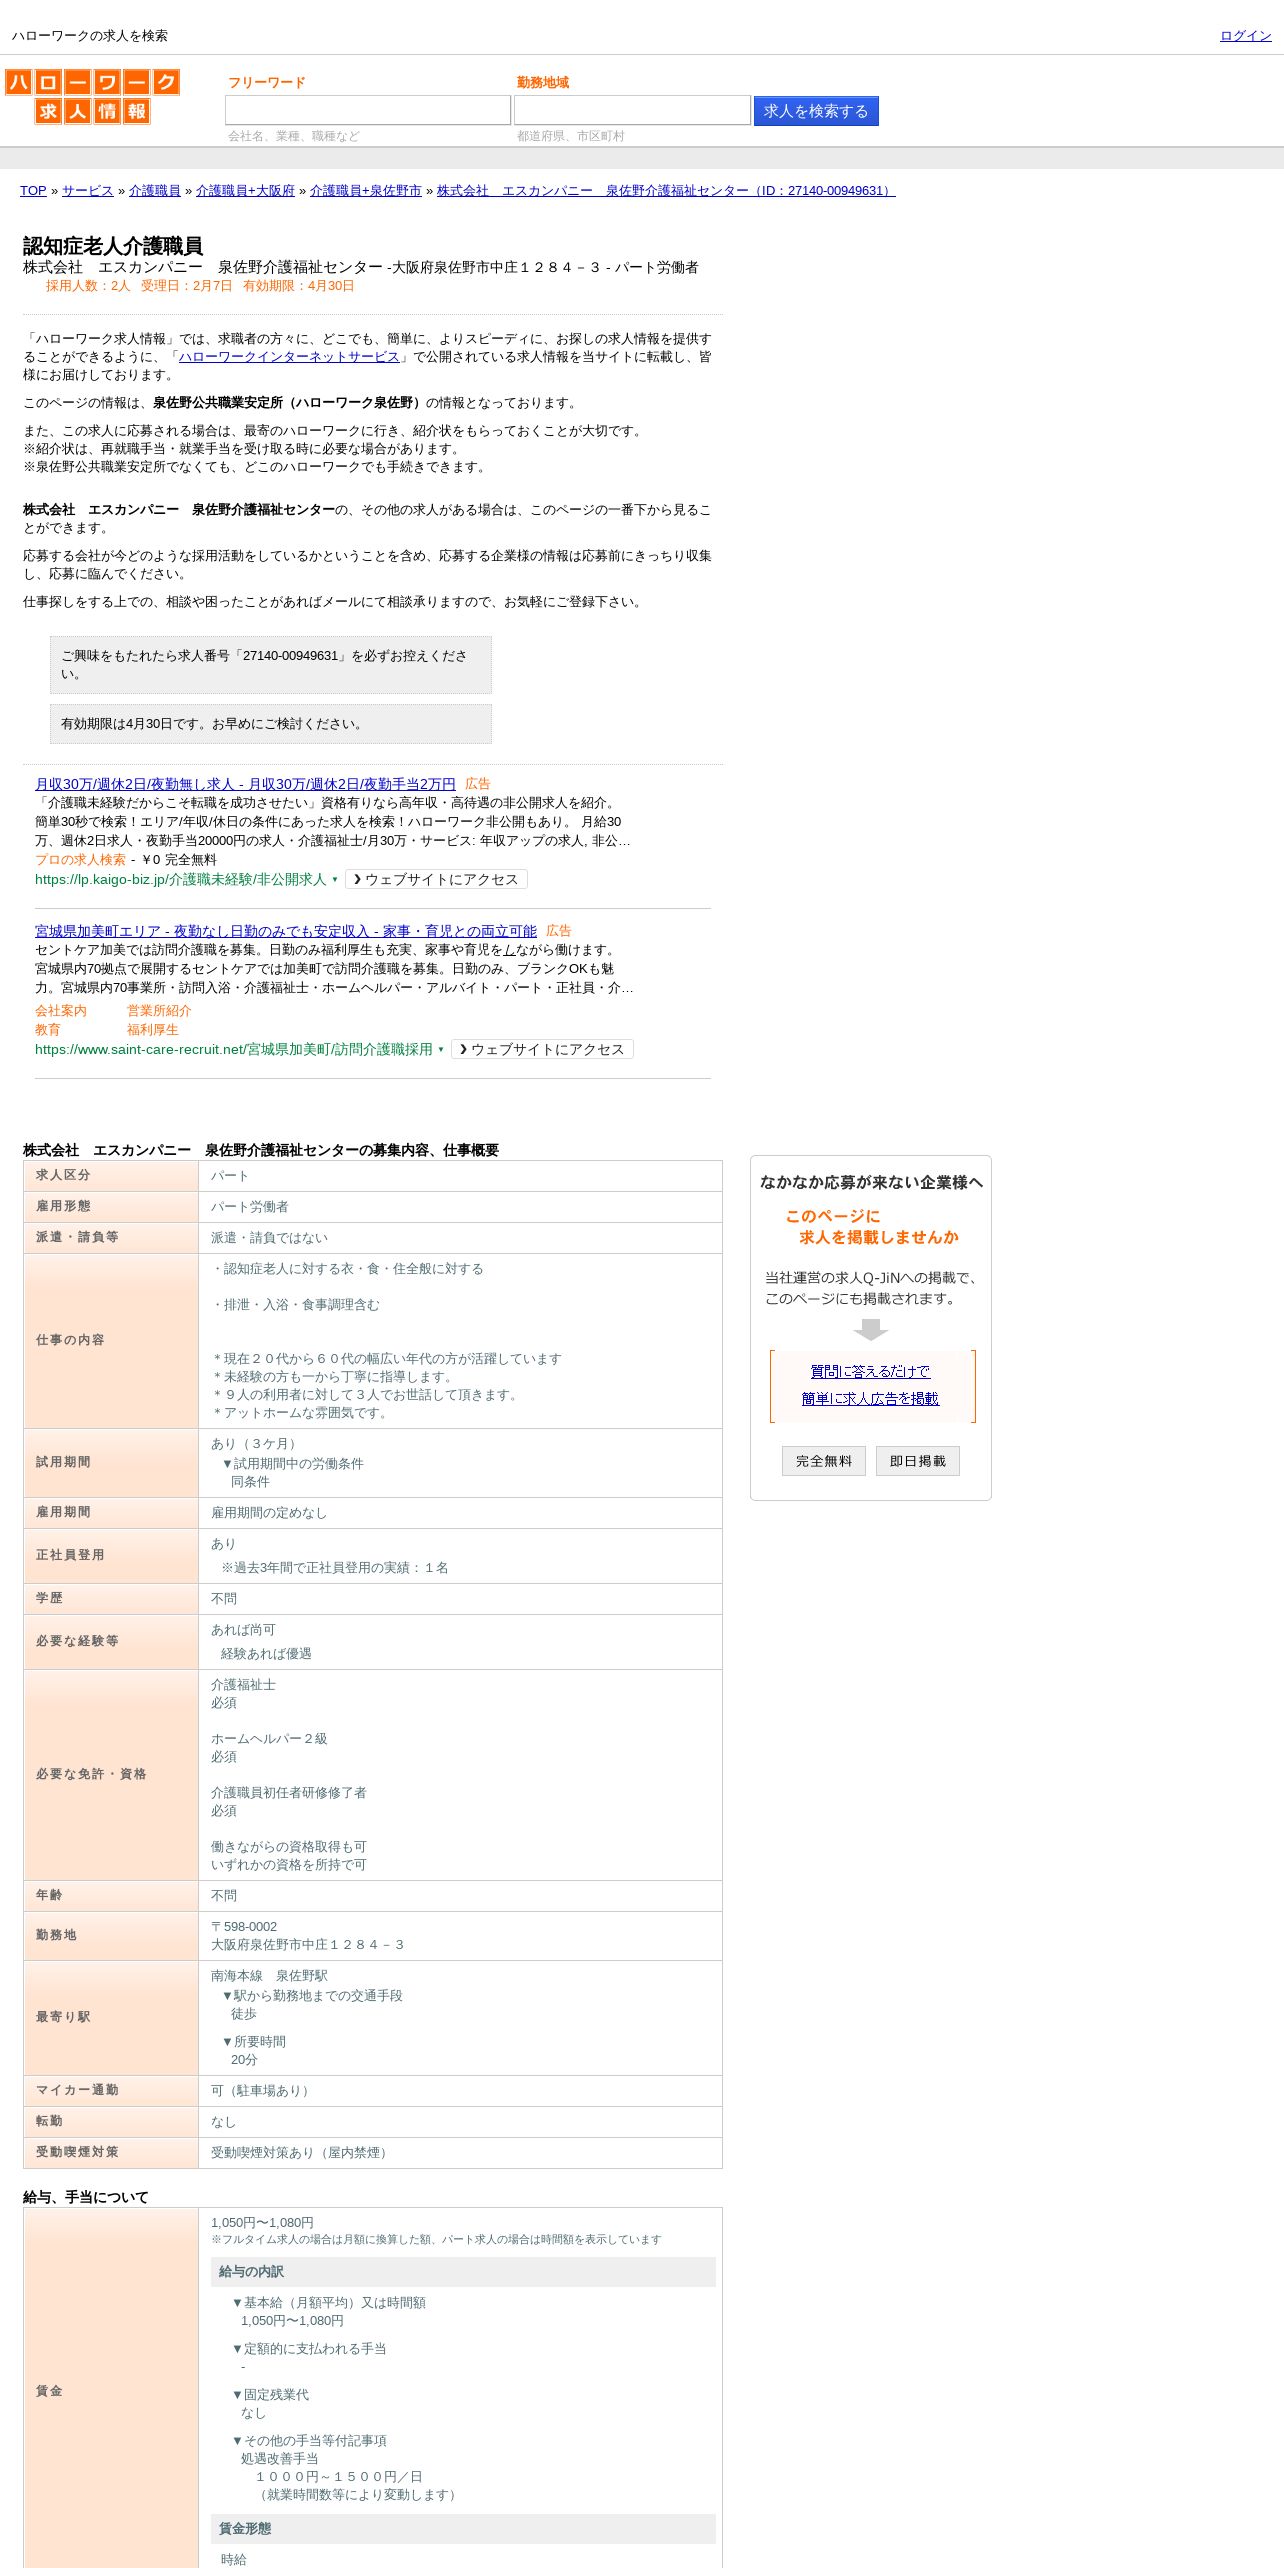Click the 営業所紹介 ad sublink
Viewport: 1284px width, 2568px height.
tap(159, 1011)
